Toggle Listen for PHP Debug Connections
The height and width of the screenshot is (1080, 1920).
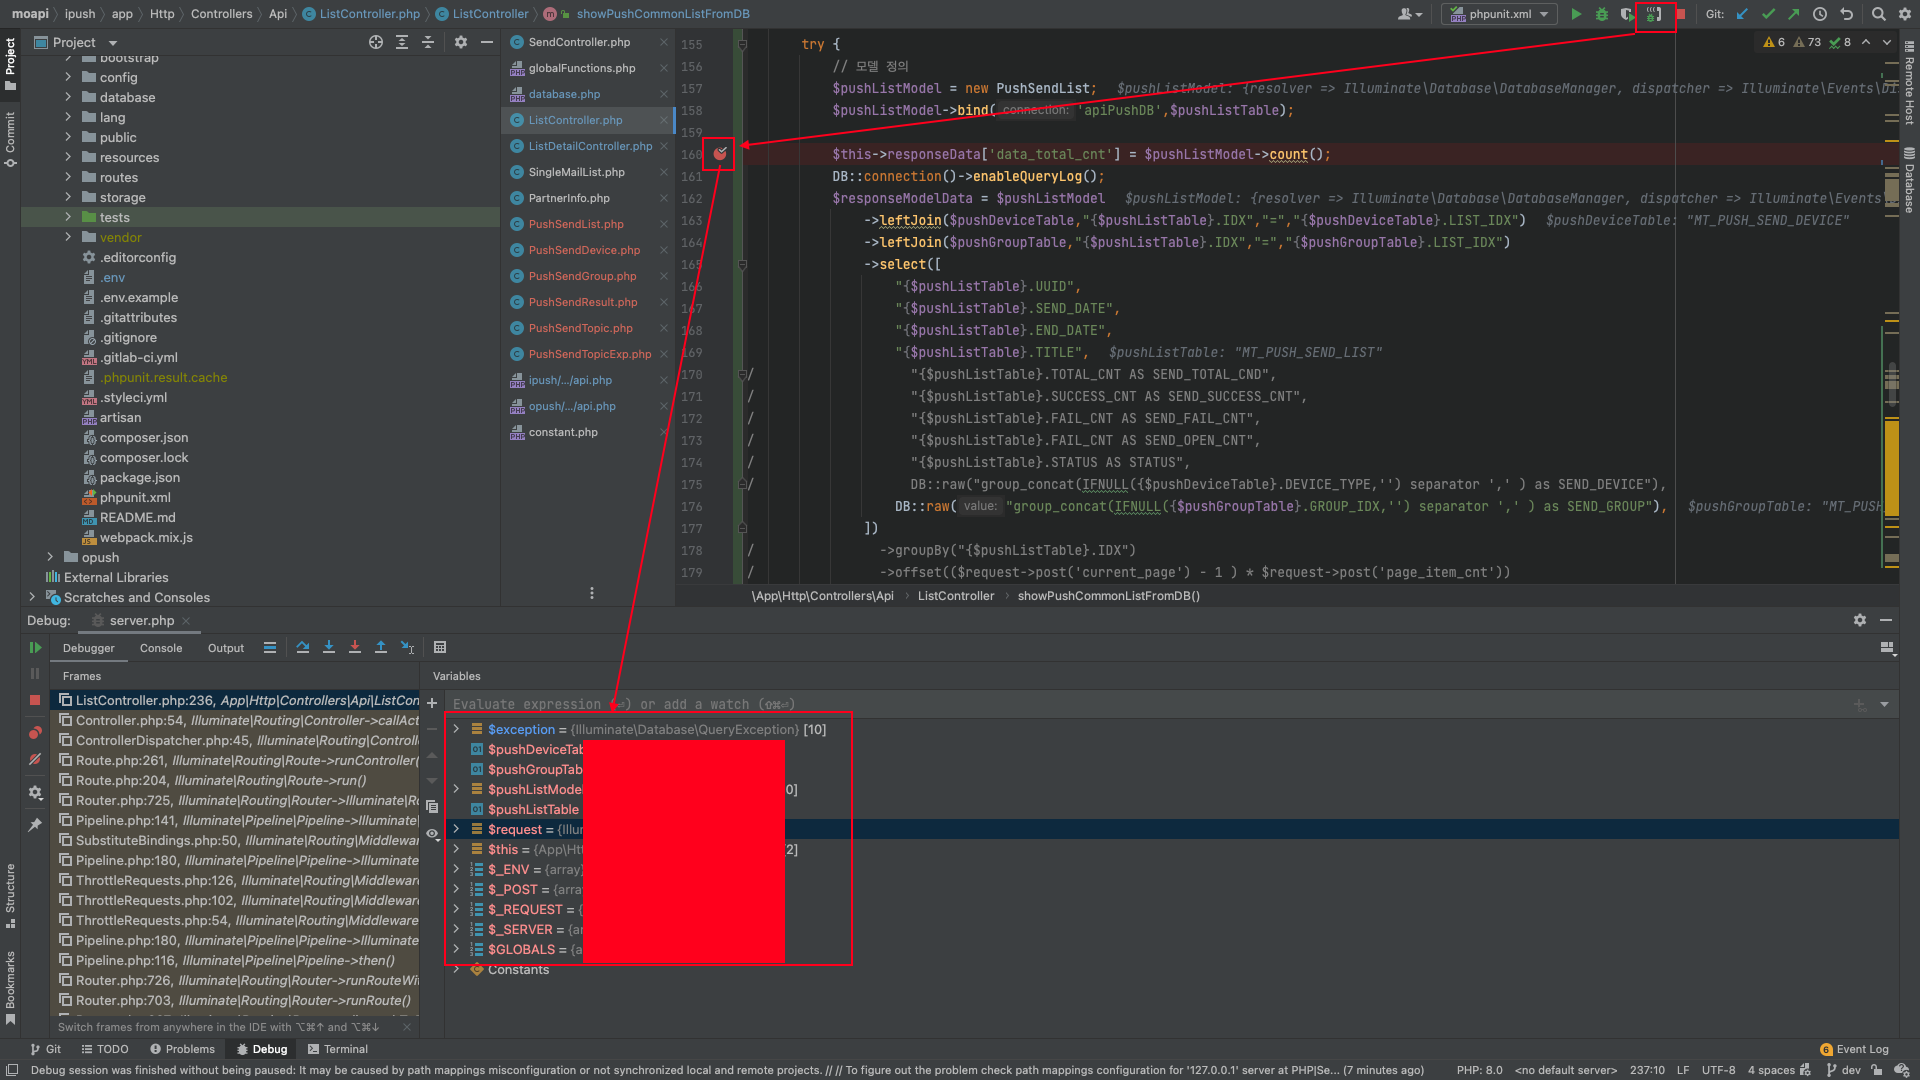pyautogui.click(x=1655, y=14)
